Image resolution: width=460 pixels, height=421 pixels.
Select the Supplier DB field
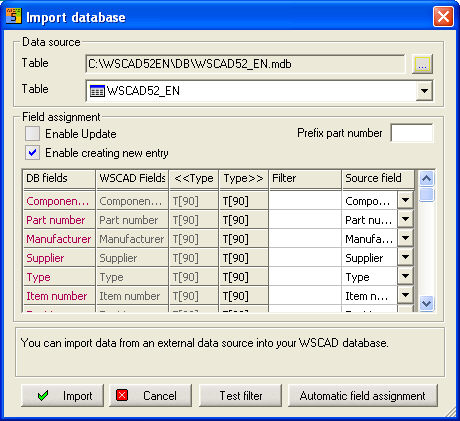[x=59, y=258]
